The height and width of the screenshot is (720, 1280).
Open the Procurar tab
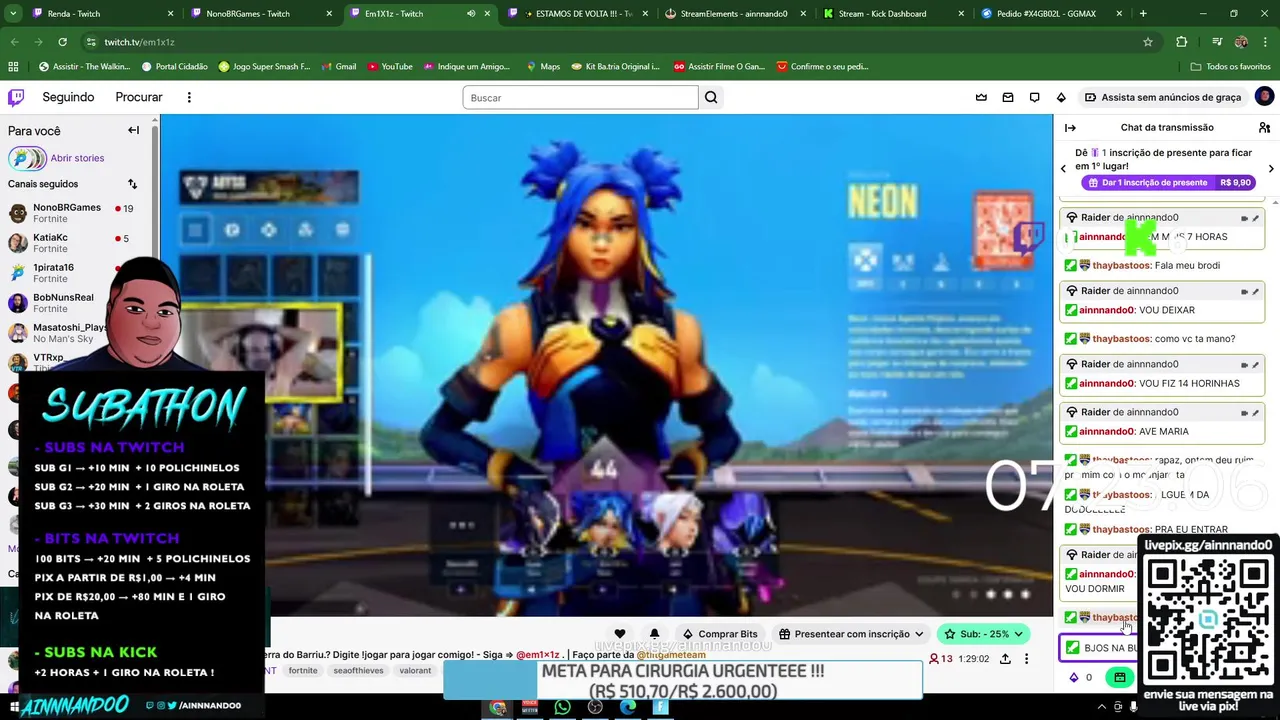pyautogui.click(x=139, y=97)
